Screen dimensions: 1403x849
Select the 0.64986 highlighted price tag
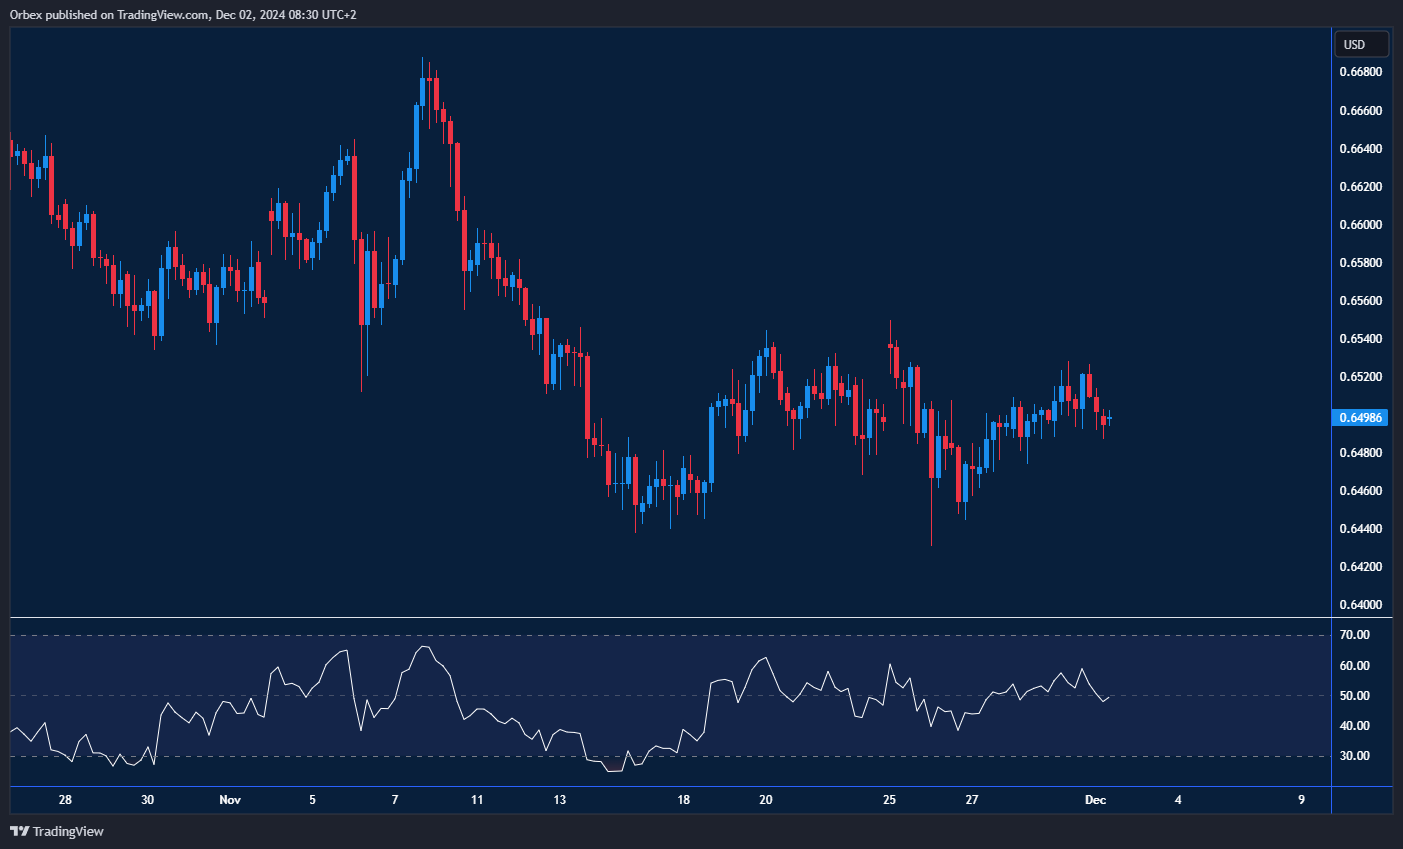(1361, 417)
